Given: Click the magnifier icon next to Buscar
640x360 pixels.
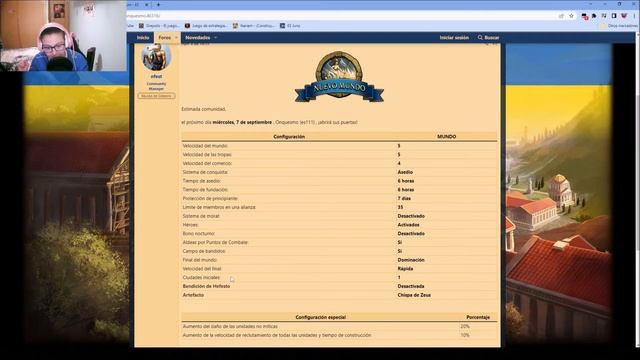Looking at the screenshot, I should tap(480, 38).
